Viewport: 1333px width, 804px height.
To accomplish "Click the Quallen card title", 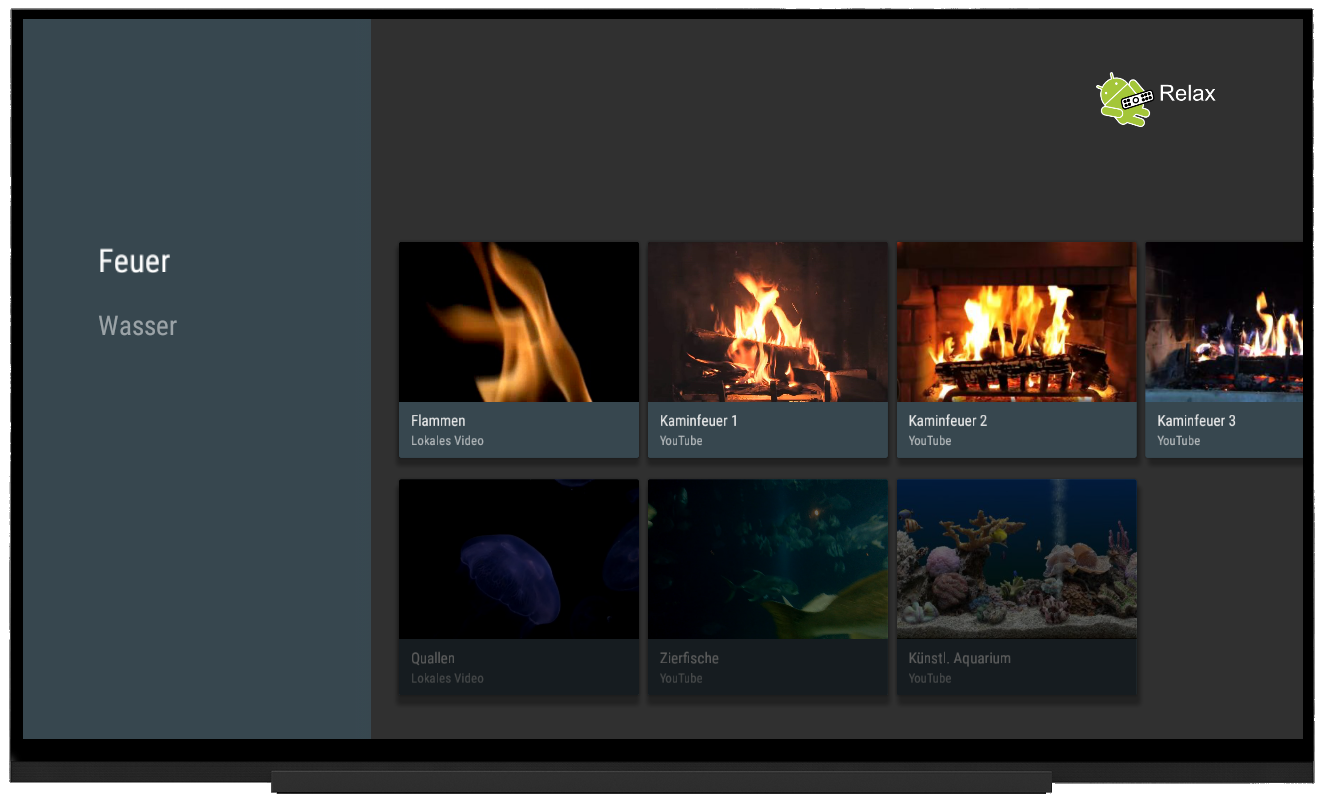I will 433,659.
